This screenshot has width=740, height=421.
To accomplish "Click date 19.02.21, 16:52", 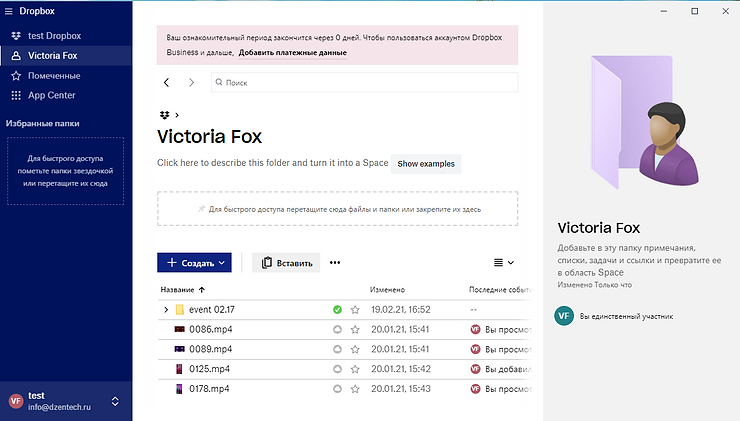I will (x=401, y=310).
